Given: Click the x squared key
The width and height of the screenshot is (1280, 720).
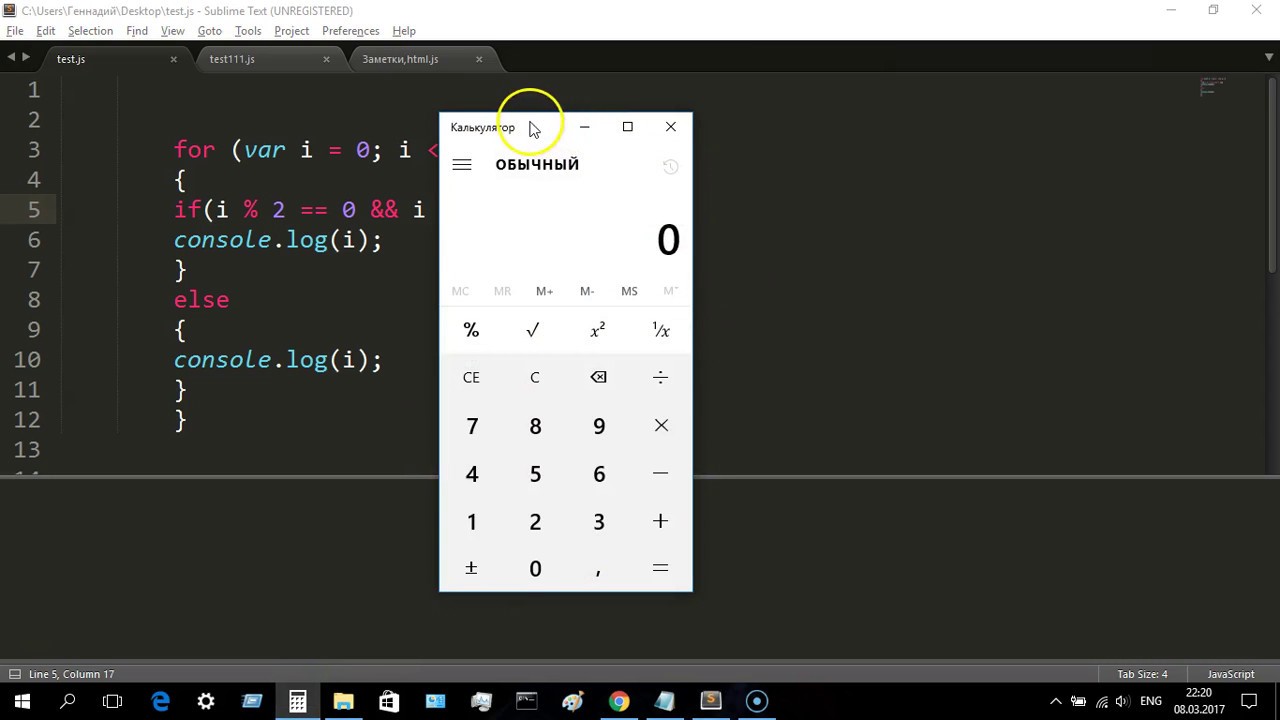Looking at the screenshot, I should tap(598, 330).
